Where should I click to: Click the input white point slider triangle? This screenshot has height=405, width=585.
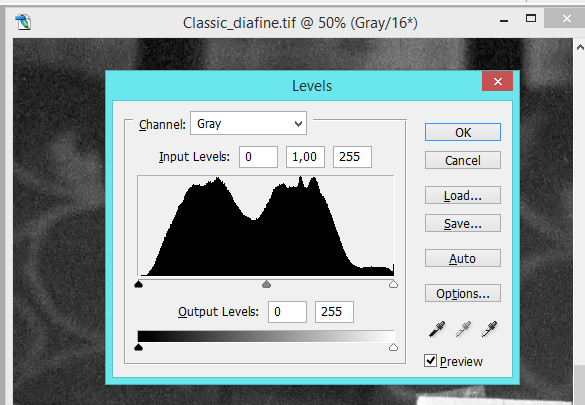[393, 285]
